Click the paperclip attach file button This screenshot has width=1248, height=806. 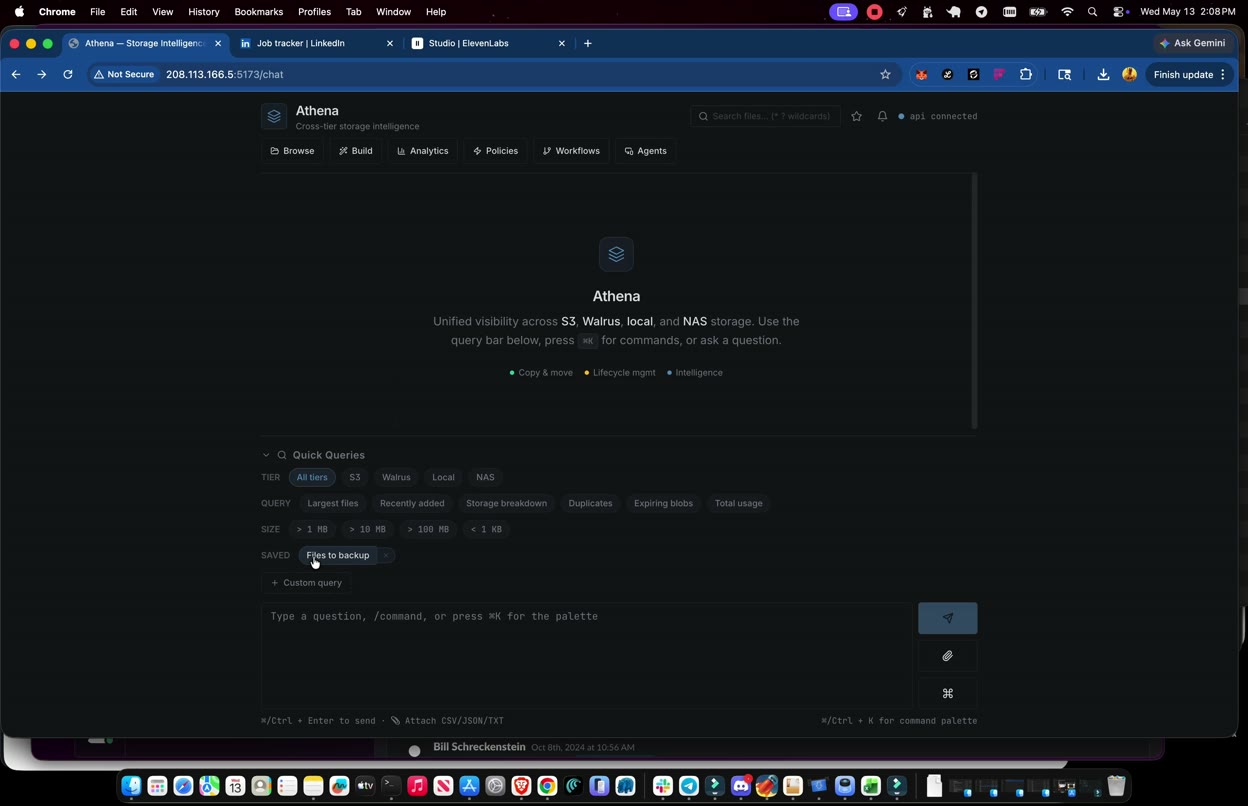click(x=947, y=656)
